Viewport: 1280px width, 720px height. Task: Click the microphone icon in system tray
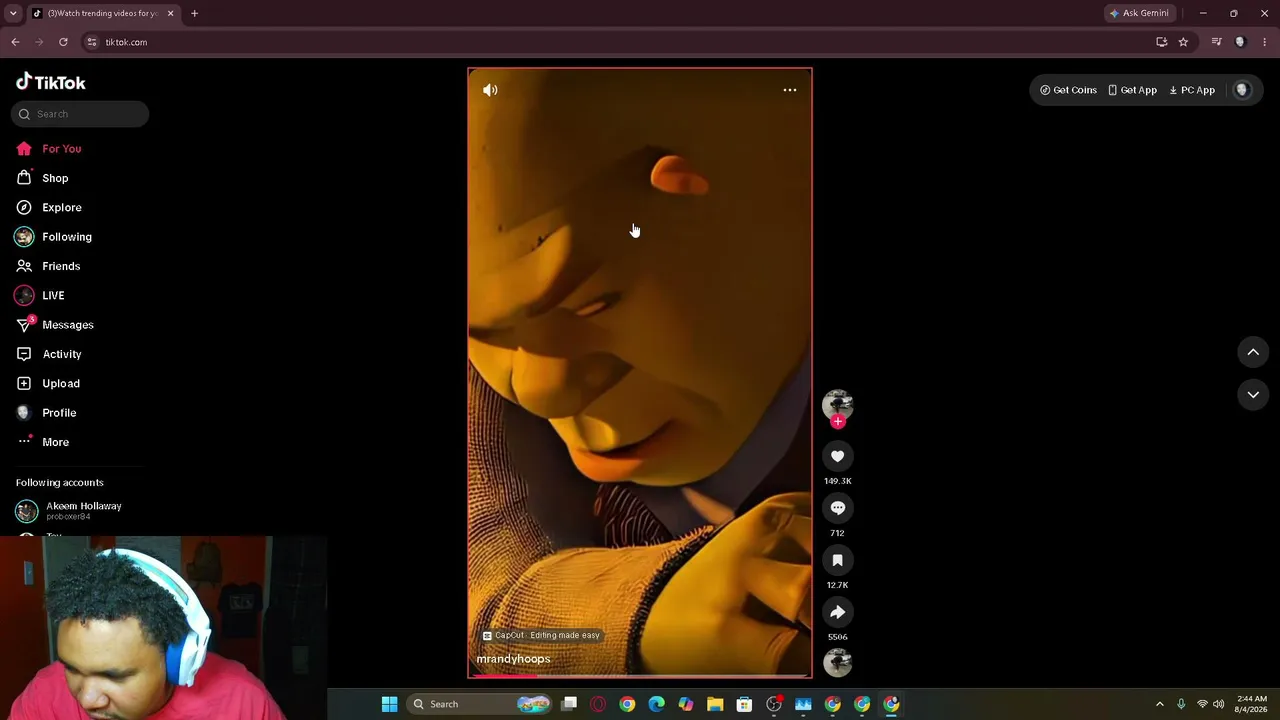(1181, 704)
